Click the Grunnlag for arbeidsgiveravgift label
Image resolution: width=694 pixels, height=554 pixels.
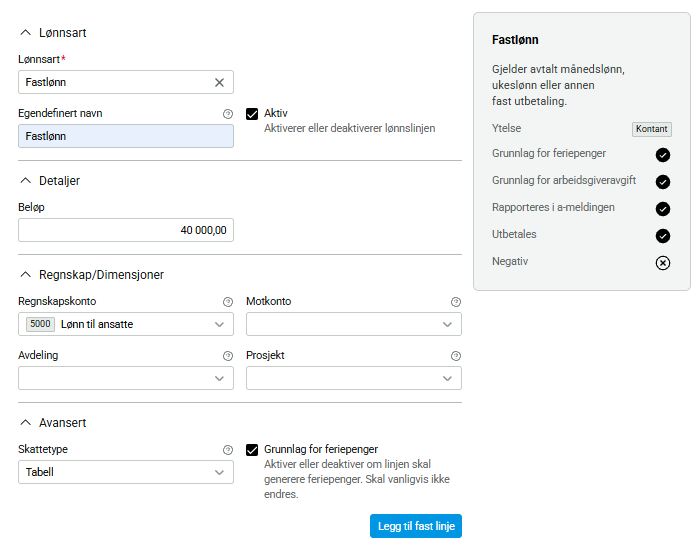click(564, 180)
